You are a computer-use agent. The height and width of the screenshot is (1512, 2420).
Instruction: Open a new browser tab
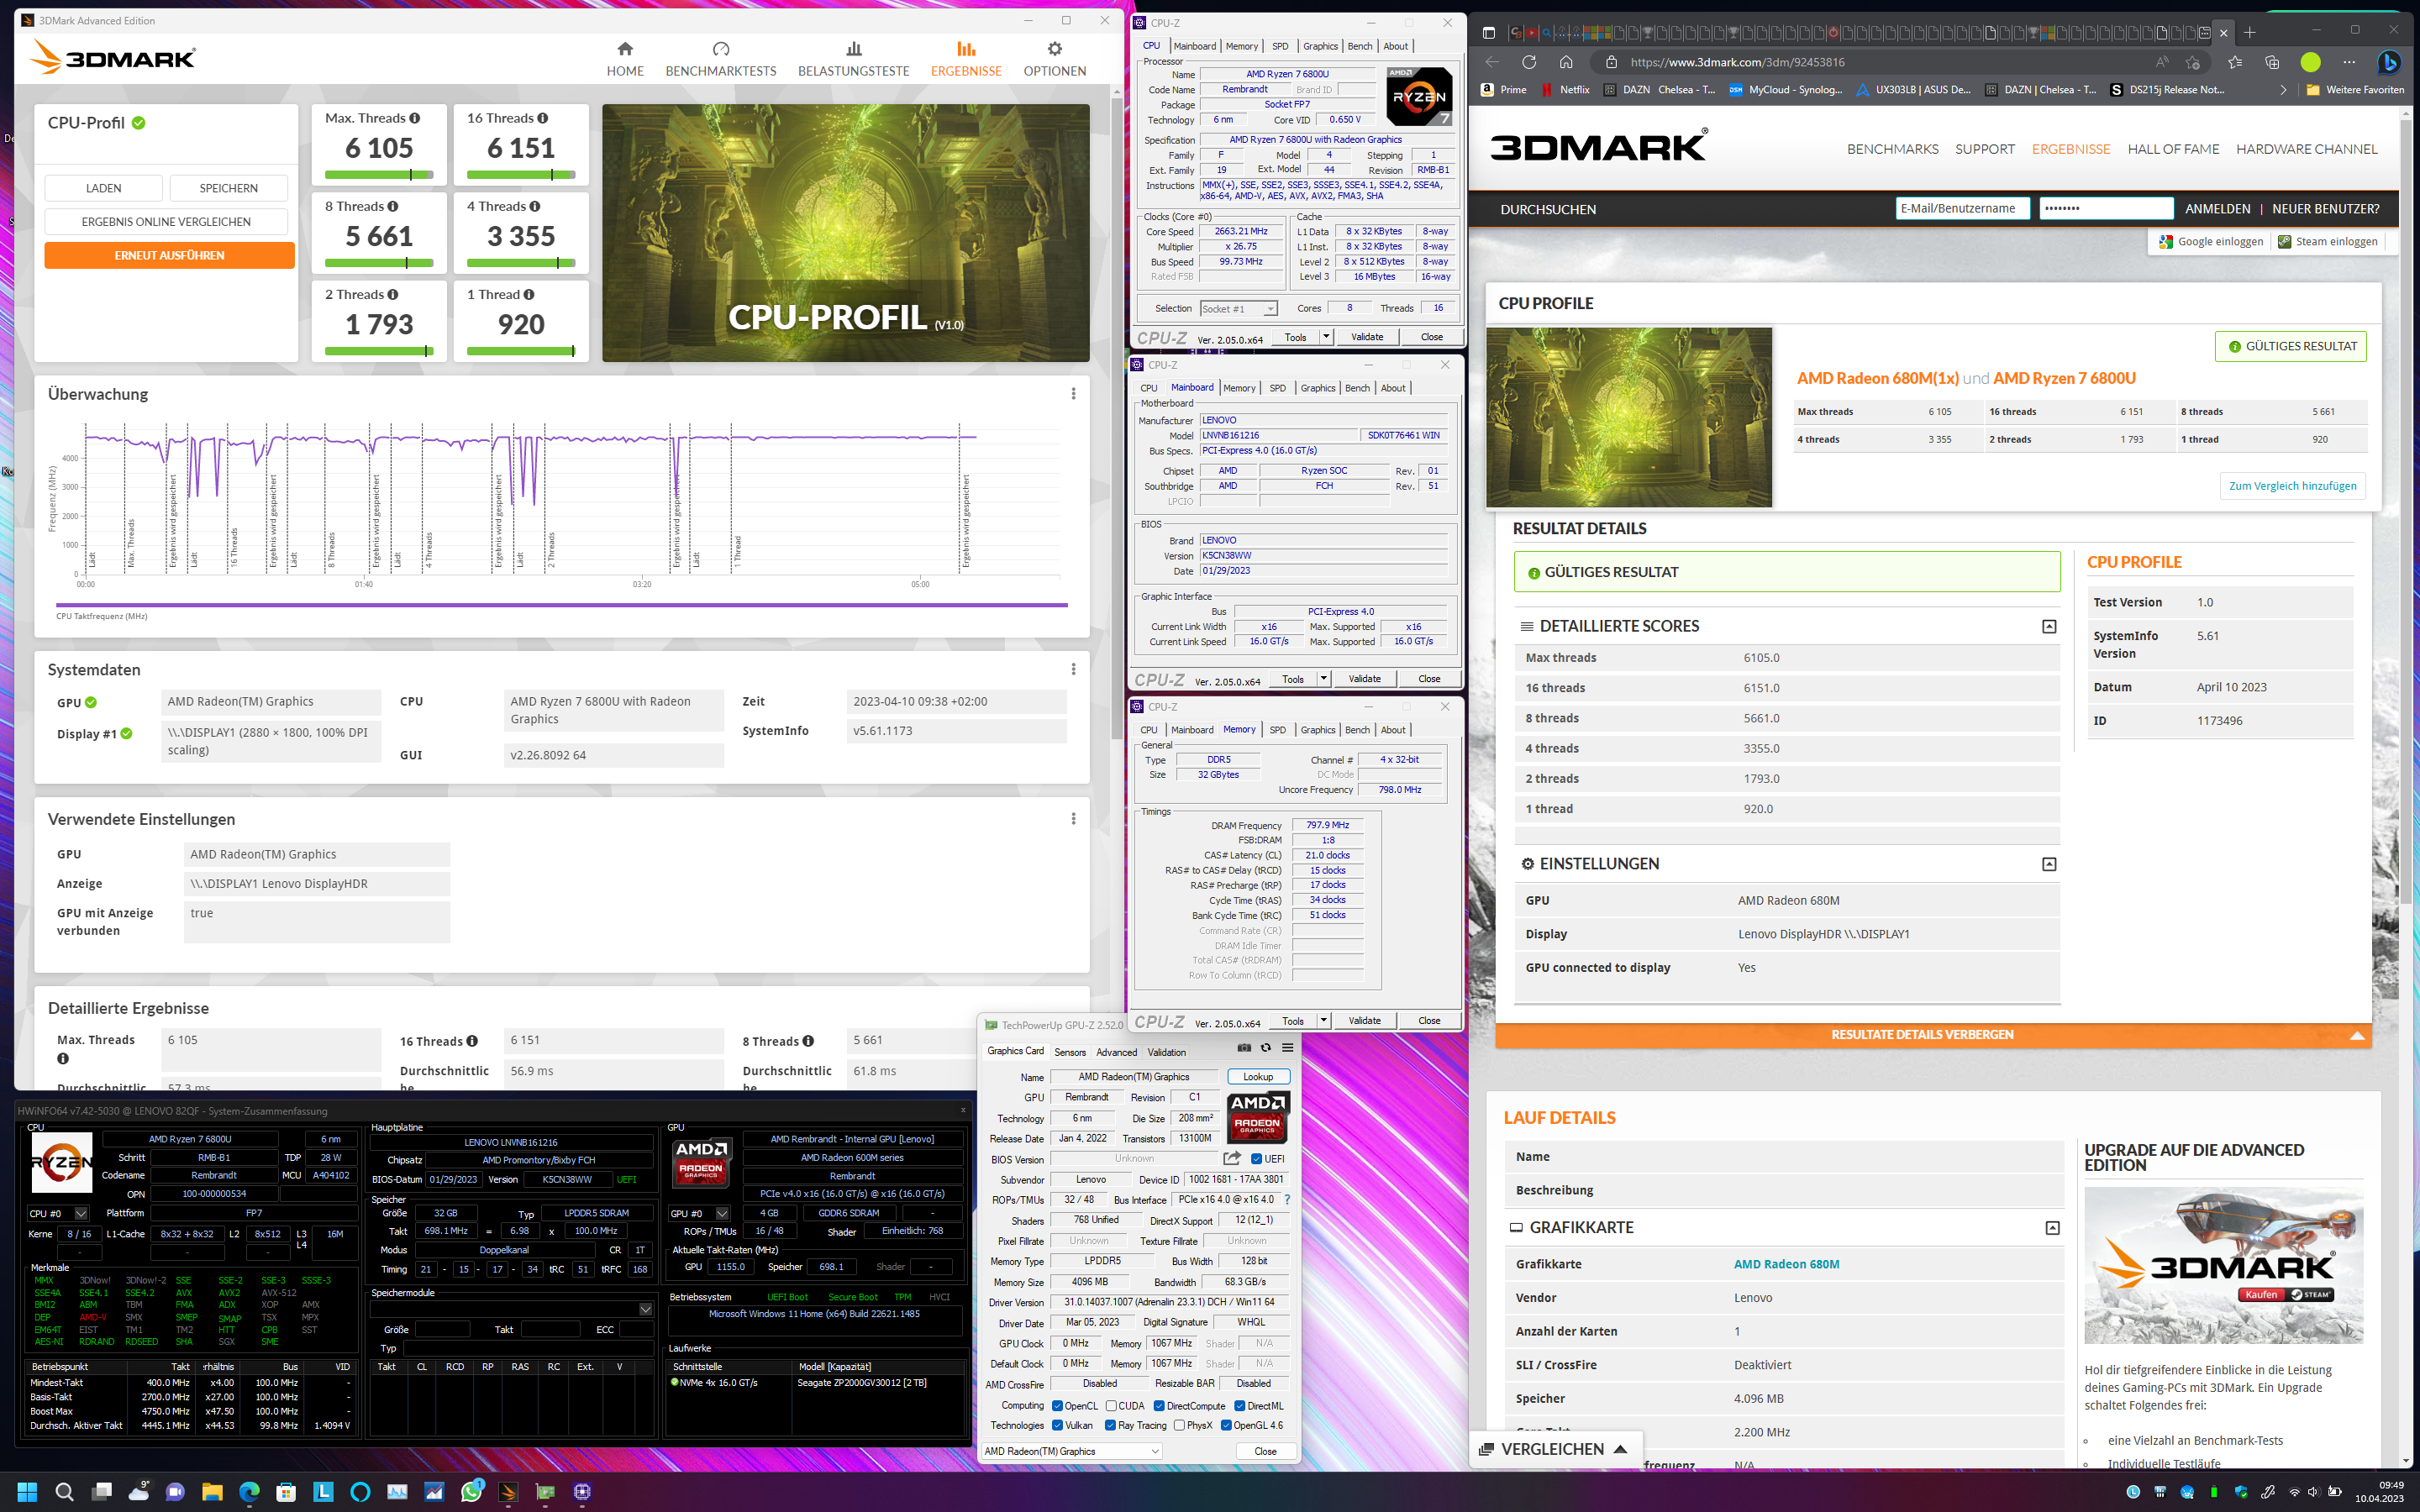pos(2250,32)
